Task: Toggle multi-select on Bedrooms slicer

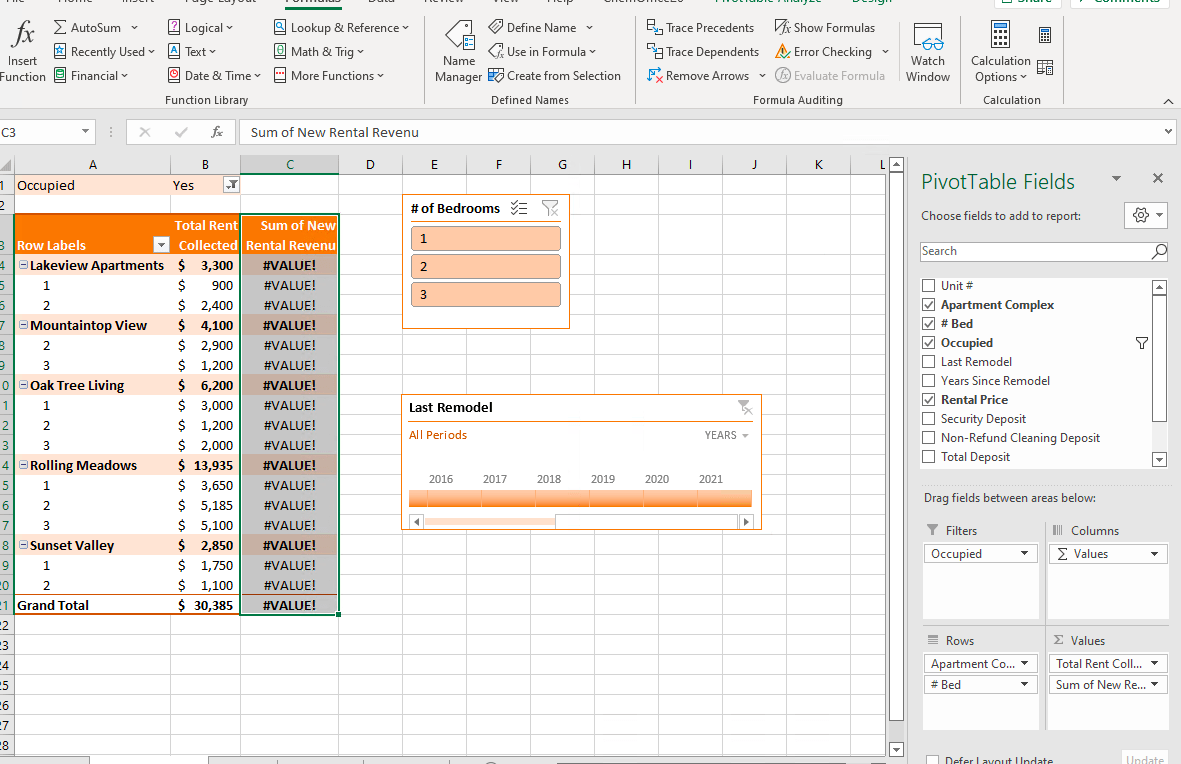Action: point(519,209)
